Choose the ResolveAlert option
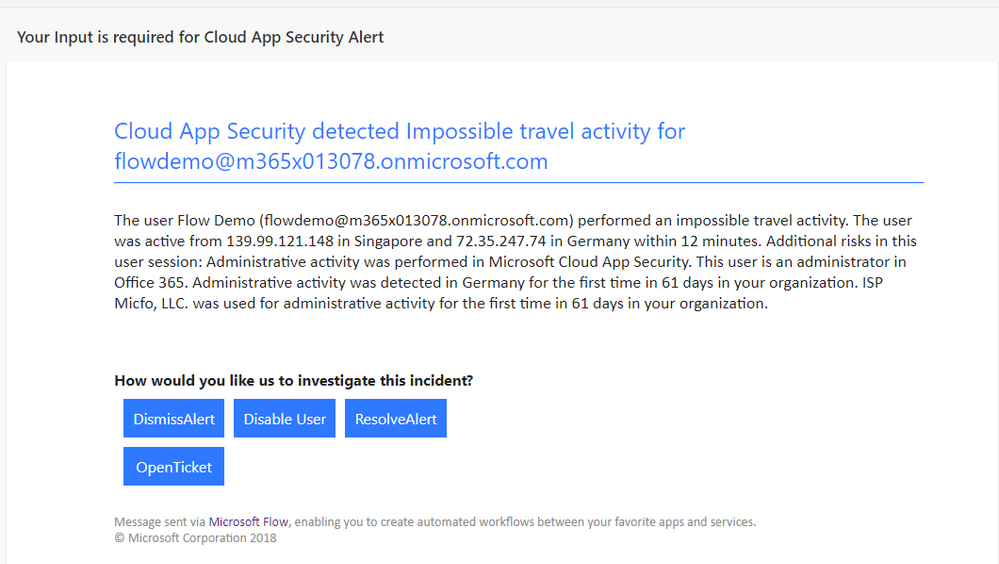This screenshot has height=564, width=999. [x=396, y=419]
